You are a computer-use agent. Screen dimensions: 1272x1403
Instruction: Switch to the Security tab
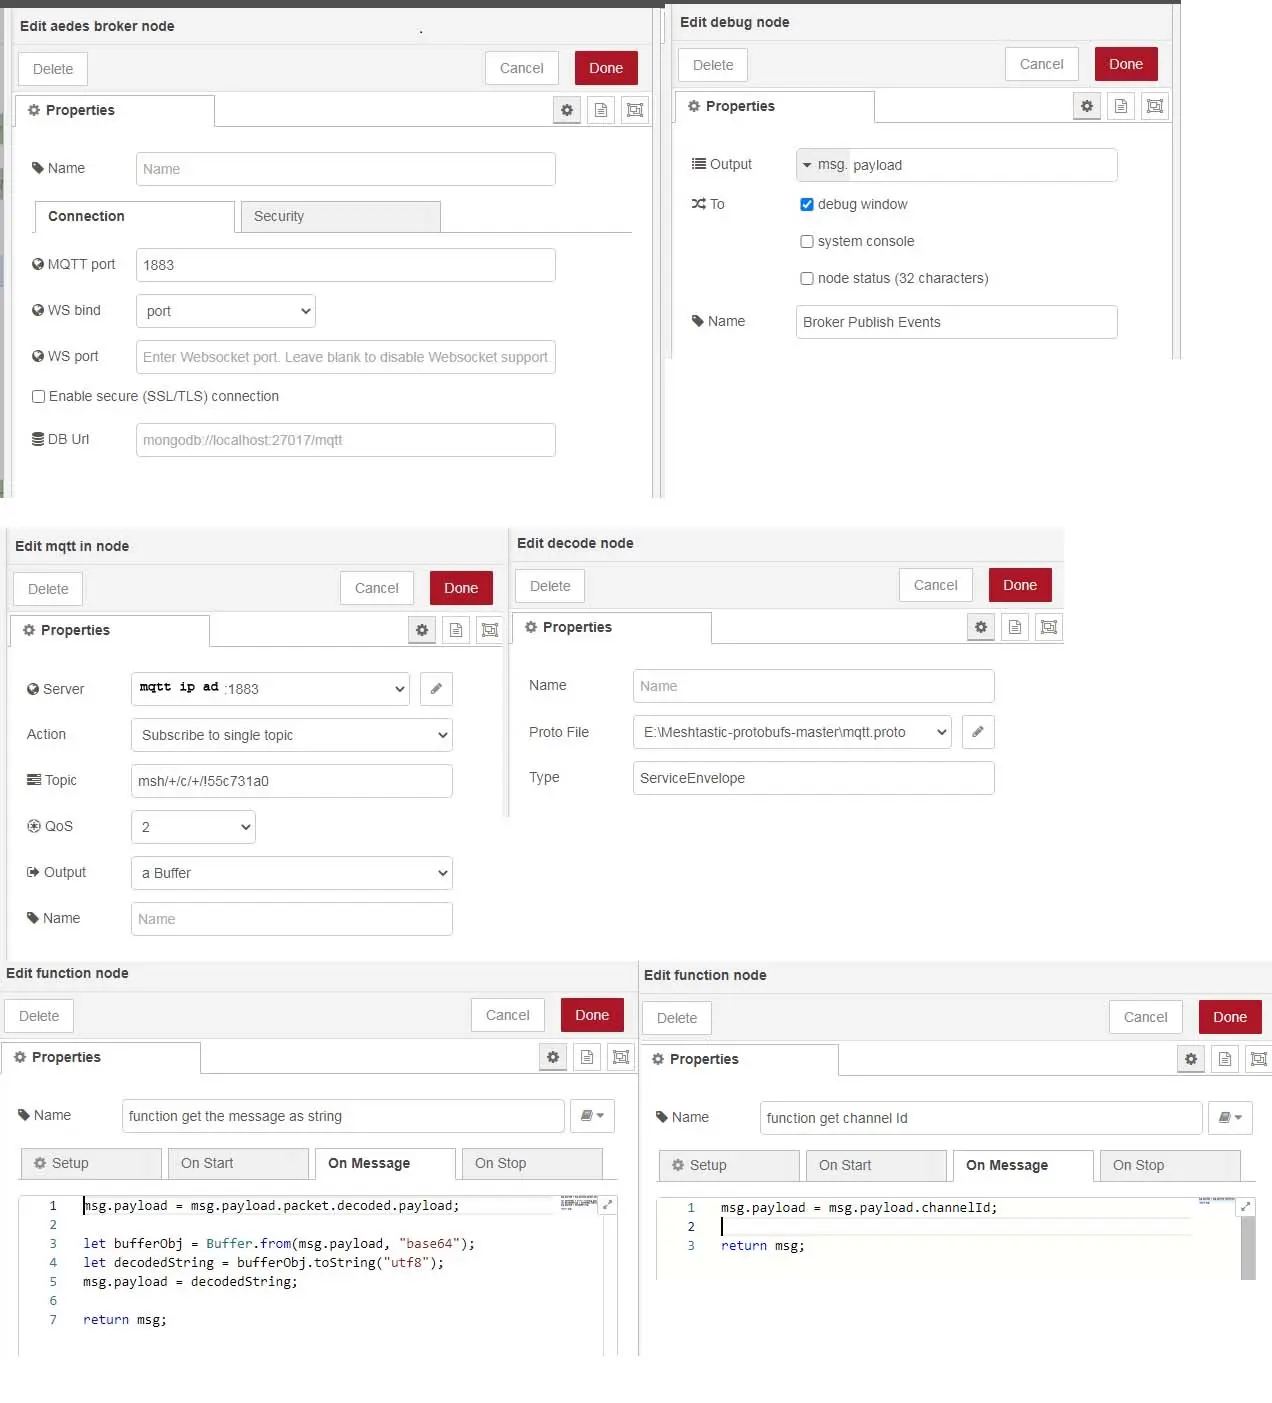[340, 217]
